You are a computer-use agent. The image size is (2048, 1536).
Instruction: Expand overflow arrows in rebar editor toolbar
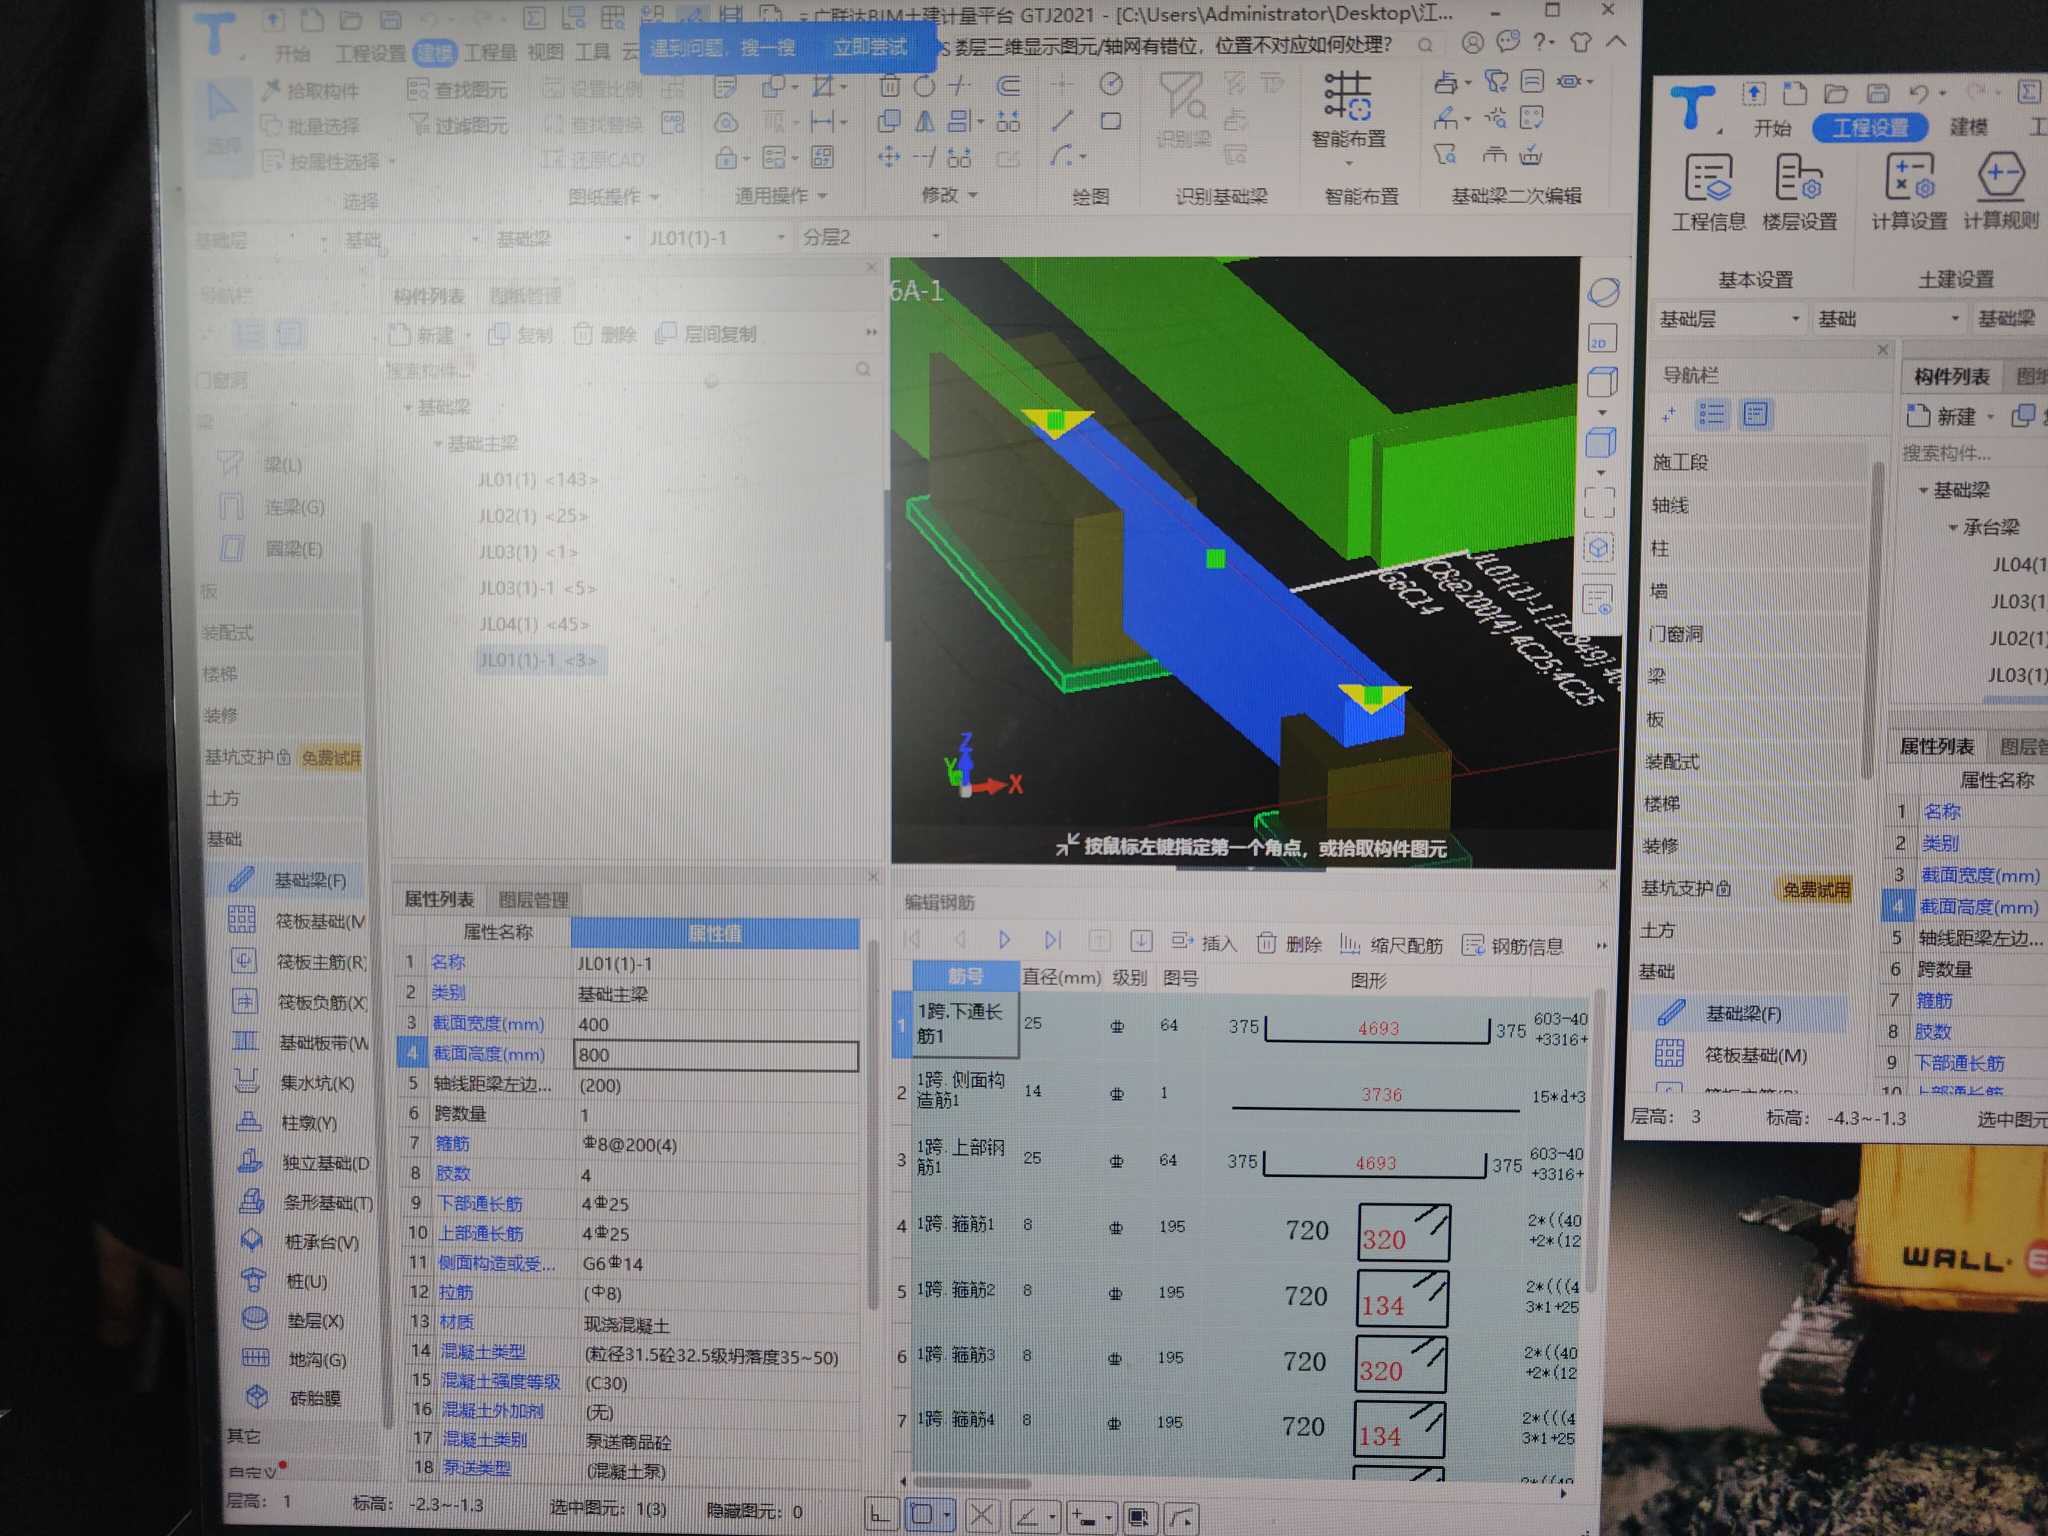[1601, 945]
